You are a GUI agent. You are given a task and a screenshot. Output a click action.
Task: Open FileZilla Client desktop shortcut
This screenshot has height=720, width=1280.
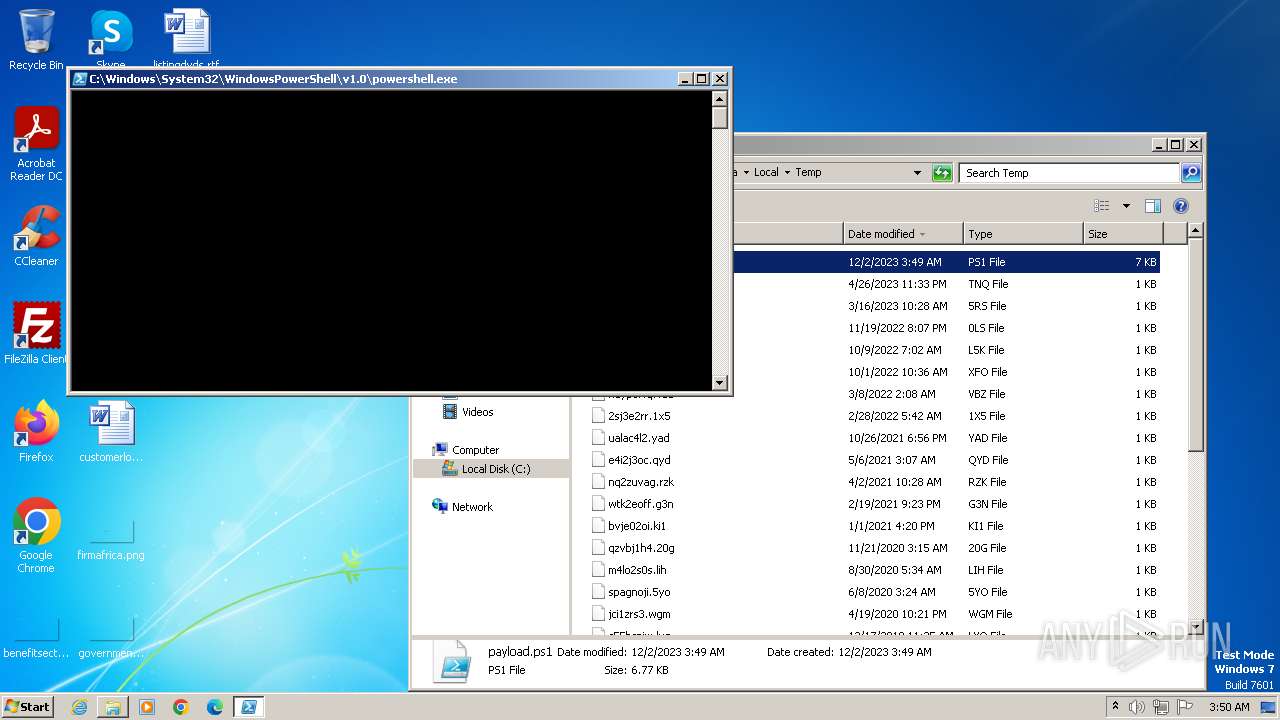[x=36, y=334]
